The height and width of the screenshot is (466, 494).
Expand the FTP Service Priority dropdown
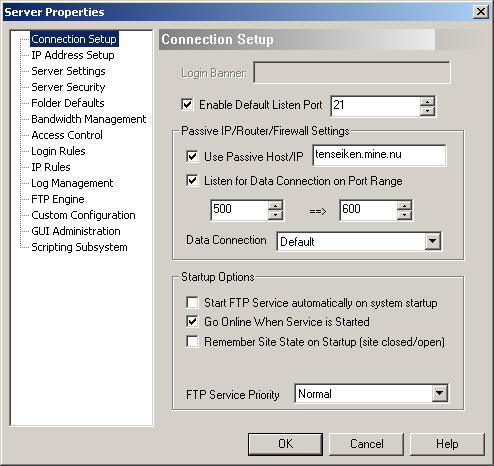[440, 393]
